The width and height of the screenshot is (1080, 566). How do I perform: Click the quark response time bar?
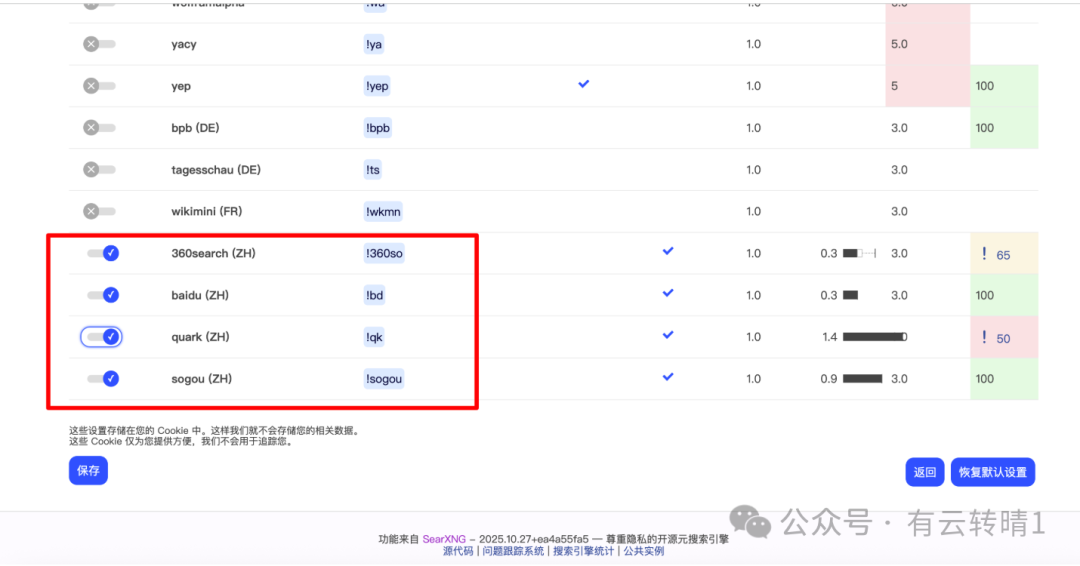click(x=874, y=337)
